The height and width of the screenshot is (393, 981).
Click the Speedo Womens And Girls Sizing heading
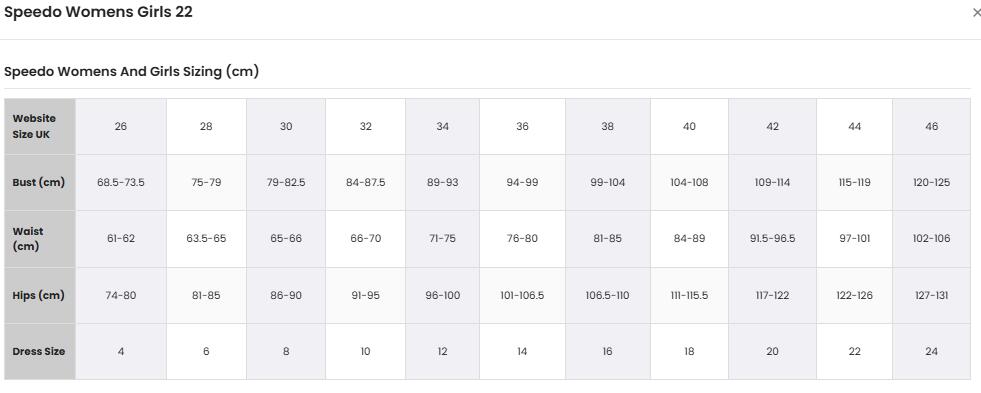(131, 71)
